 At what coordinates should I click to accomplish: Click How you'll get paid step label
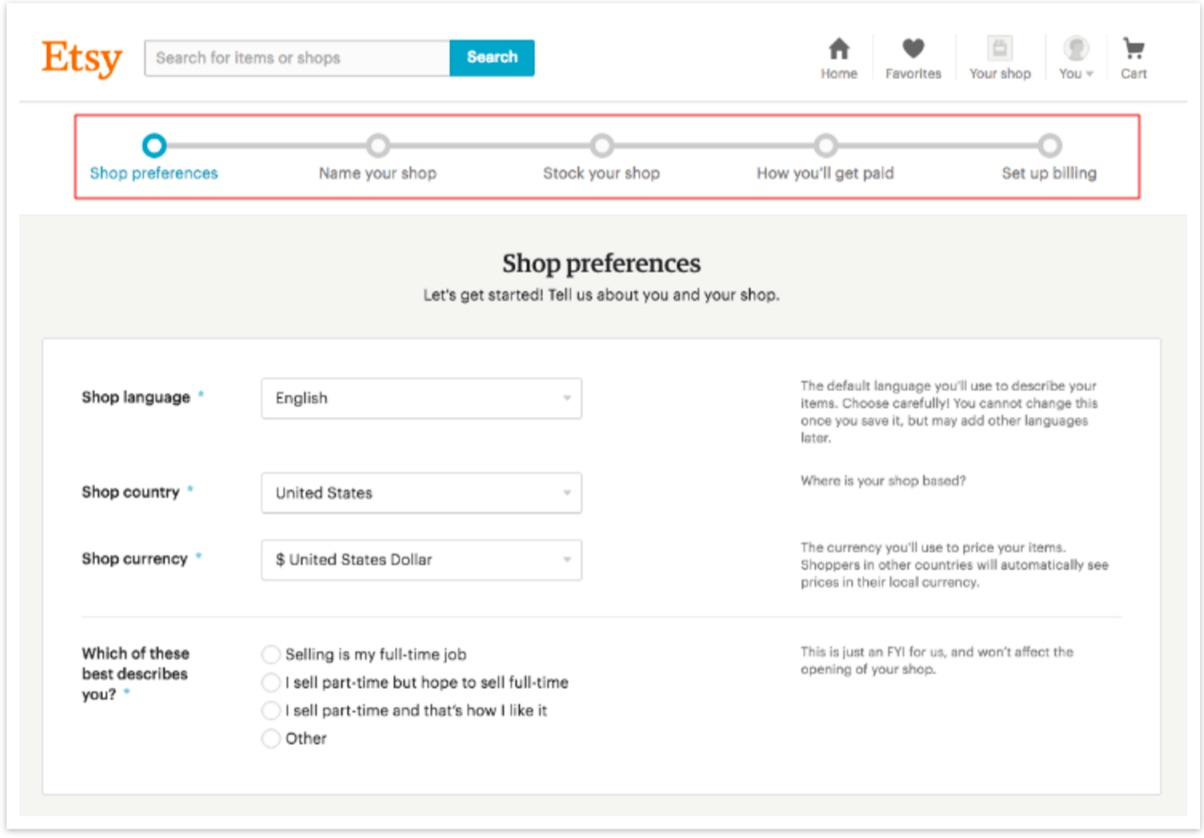[825, 173]
